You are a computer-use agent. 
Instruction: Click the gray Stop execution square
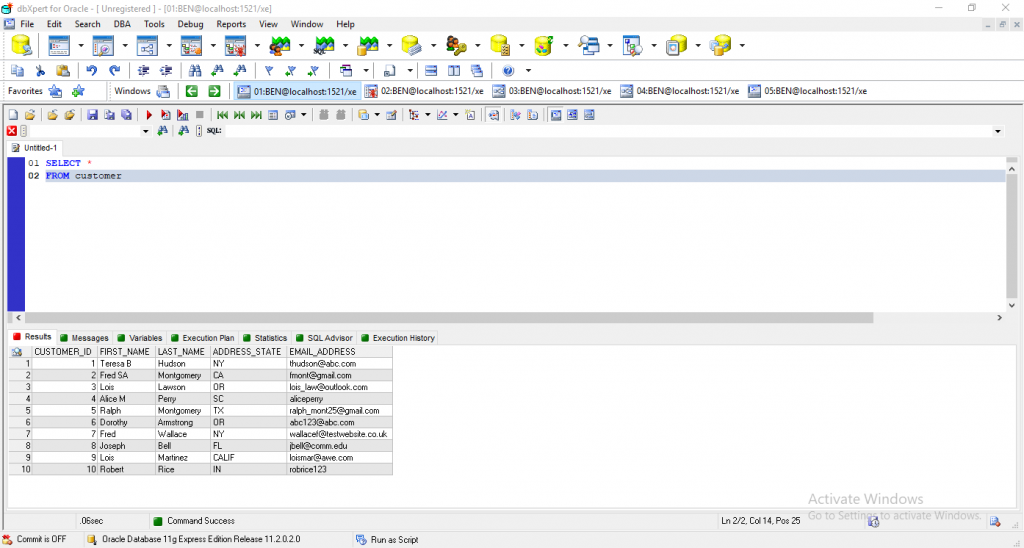pos(200,115)
